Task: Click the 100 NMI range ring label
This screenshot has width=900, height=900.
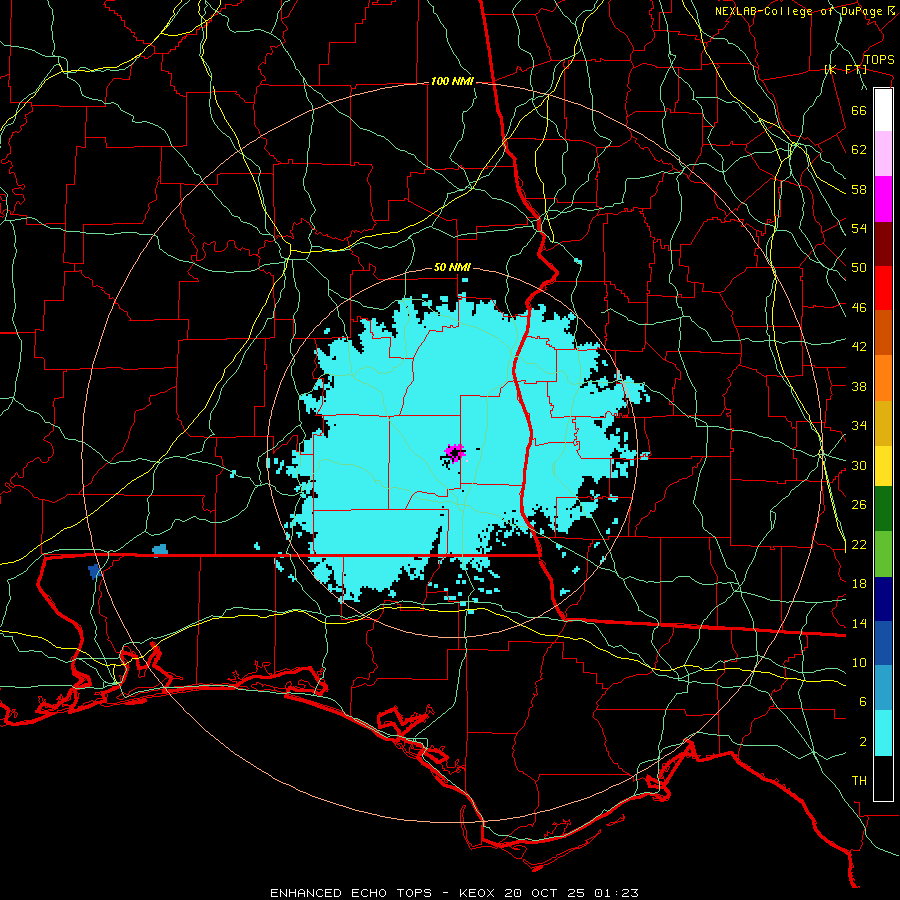Action: coord(452,82)
